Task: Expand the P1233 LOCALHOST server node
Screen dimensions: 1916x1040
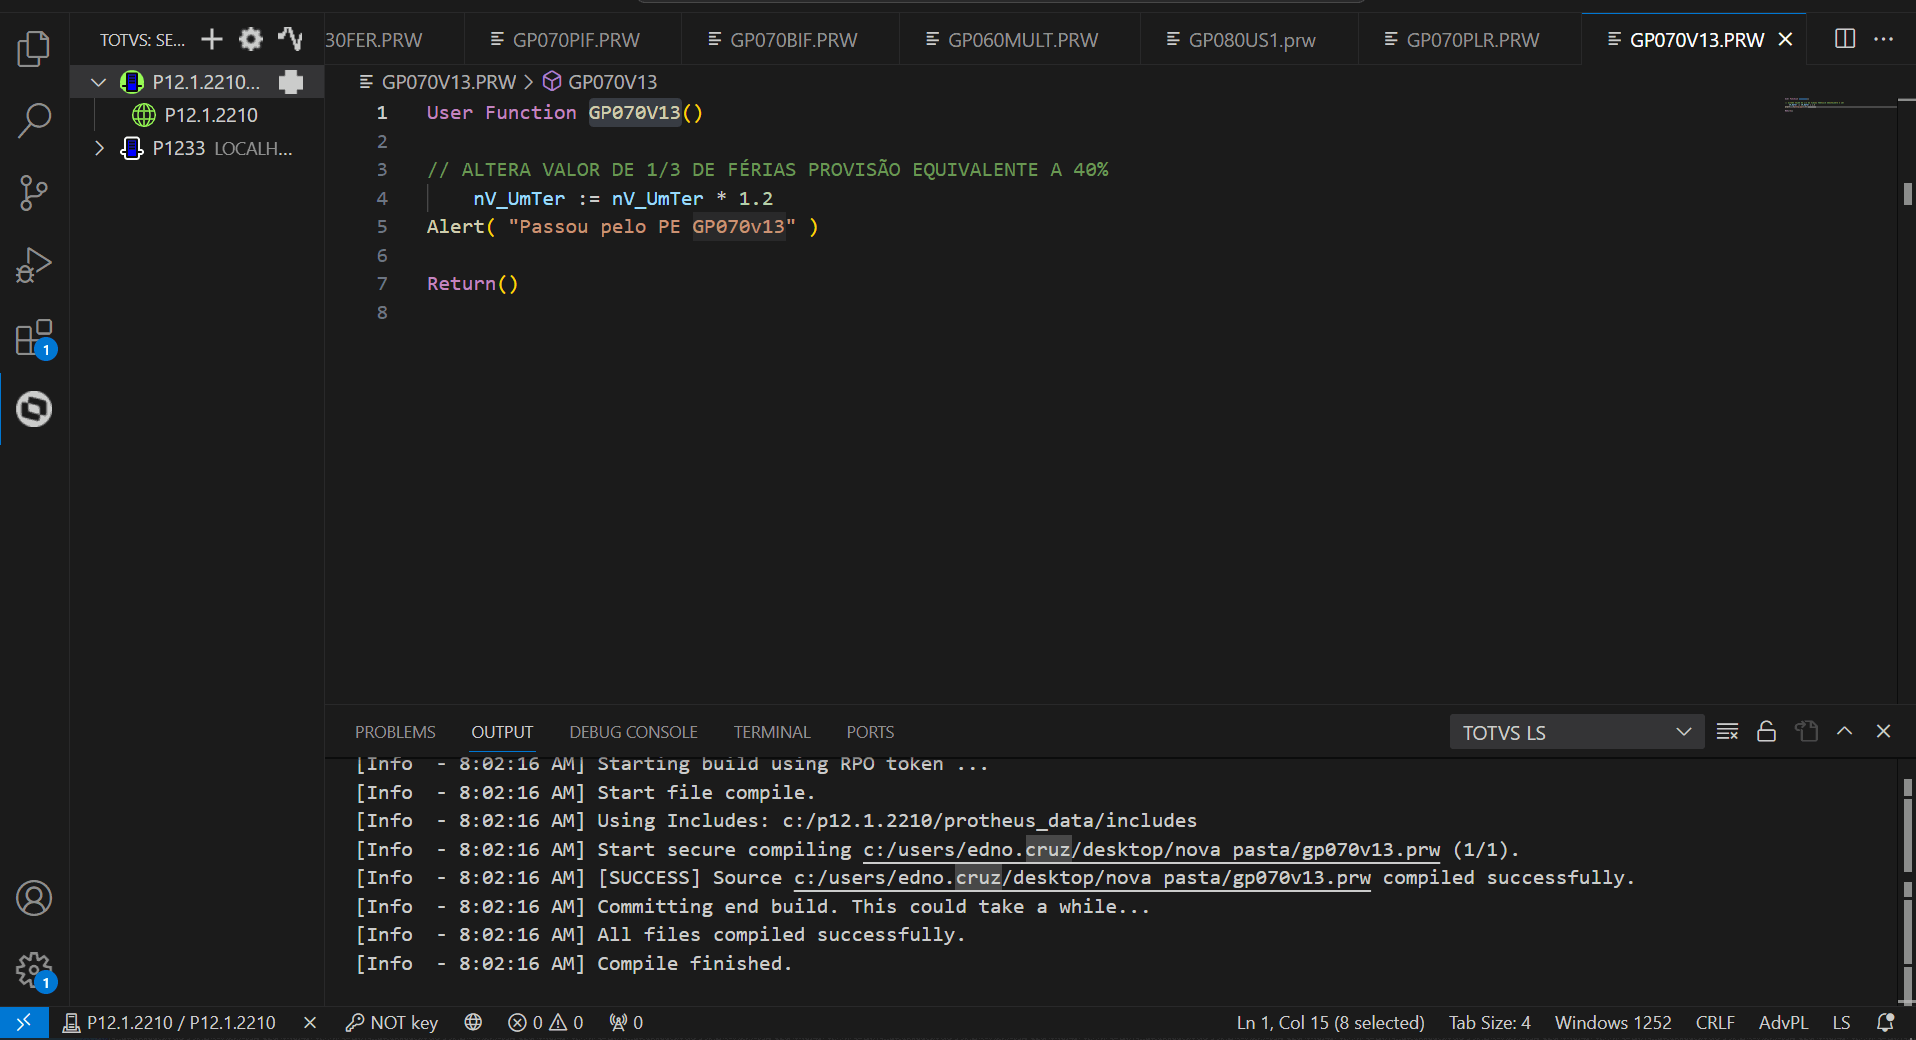Action: (98, 148)
